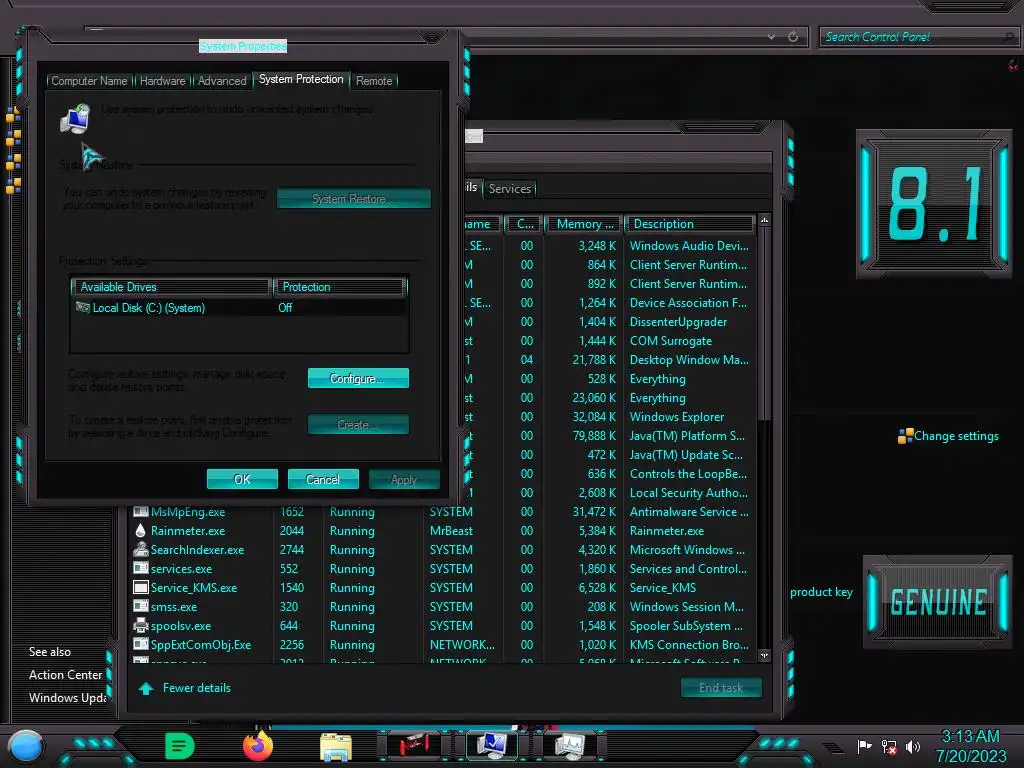1024x768 pixels.
Task: Open Action Center from See also
Action: [65, 675]
